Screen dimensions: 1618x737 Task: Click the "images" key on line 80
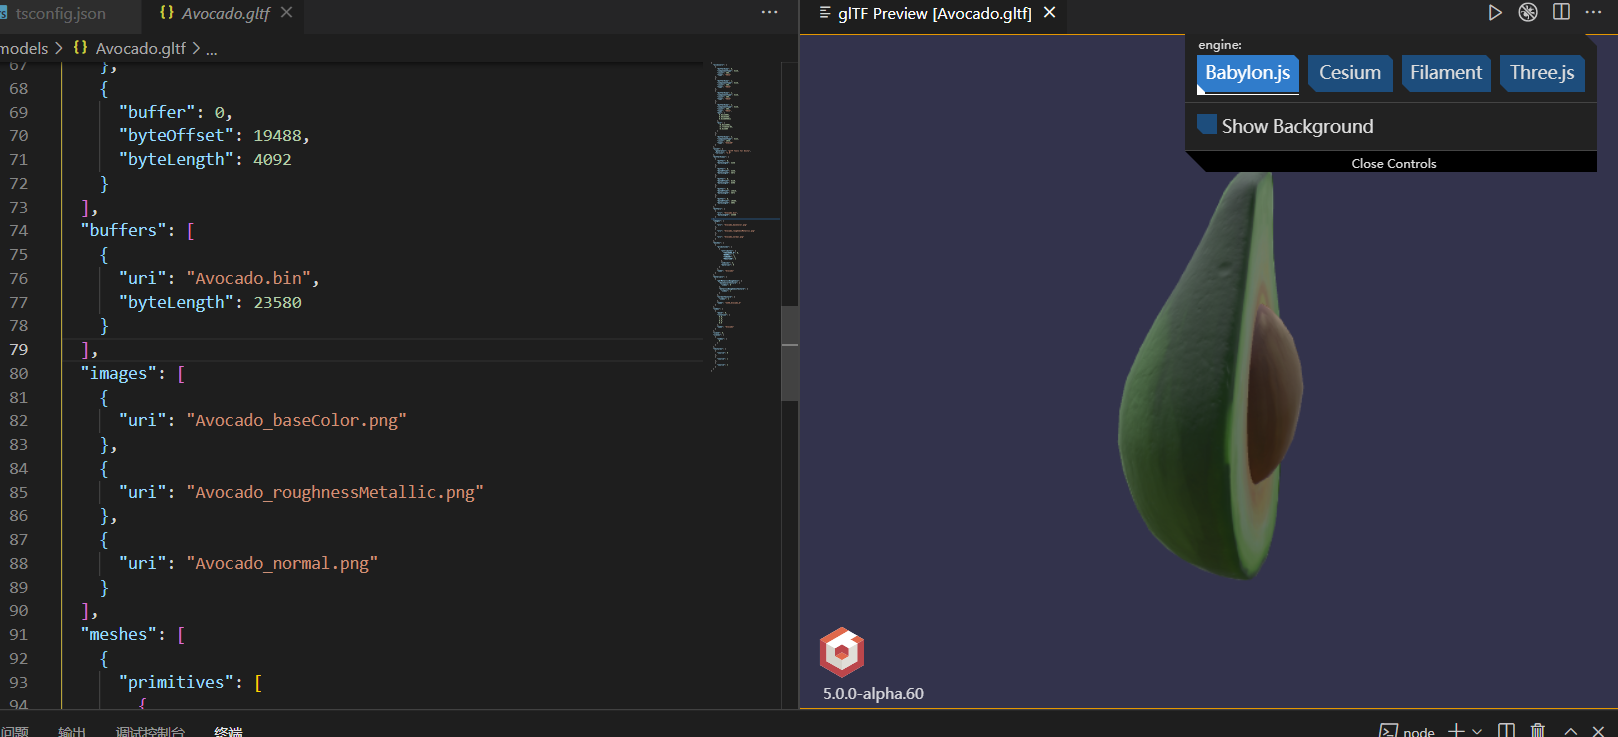tap(118, 373)
